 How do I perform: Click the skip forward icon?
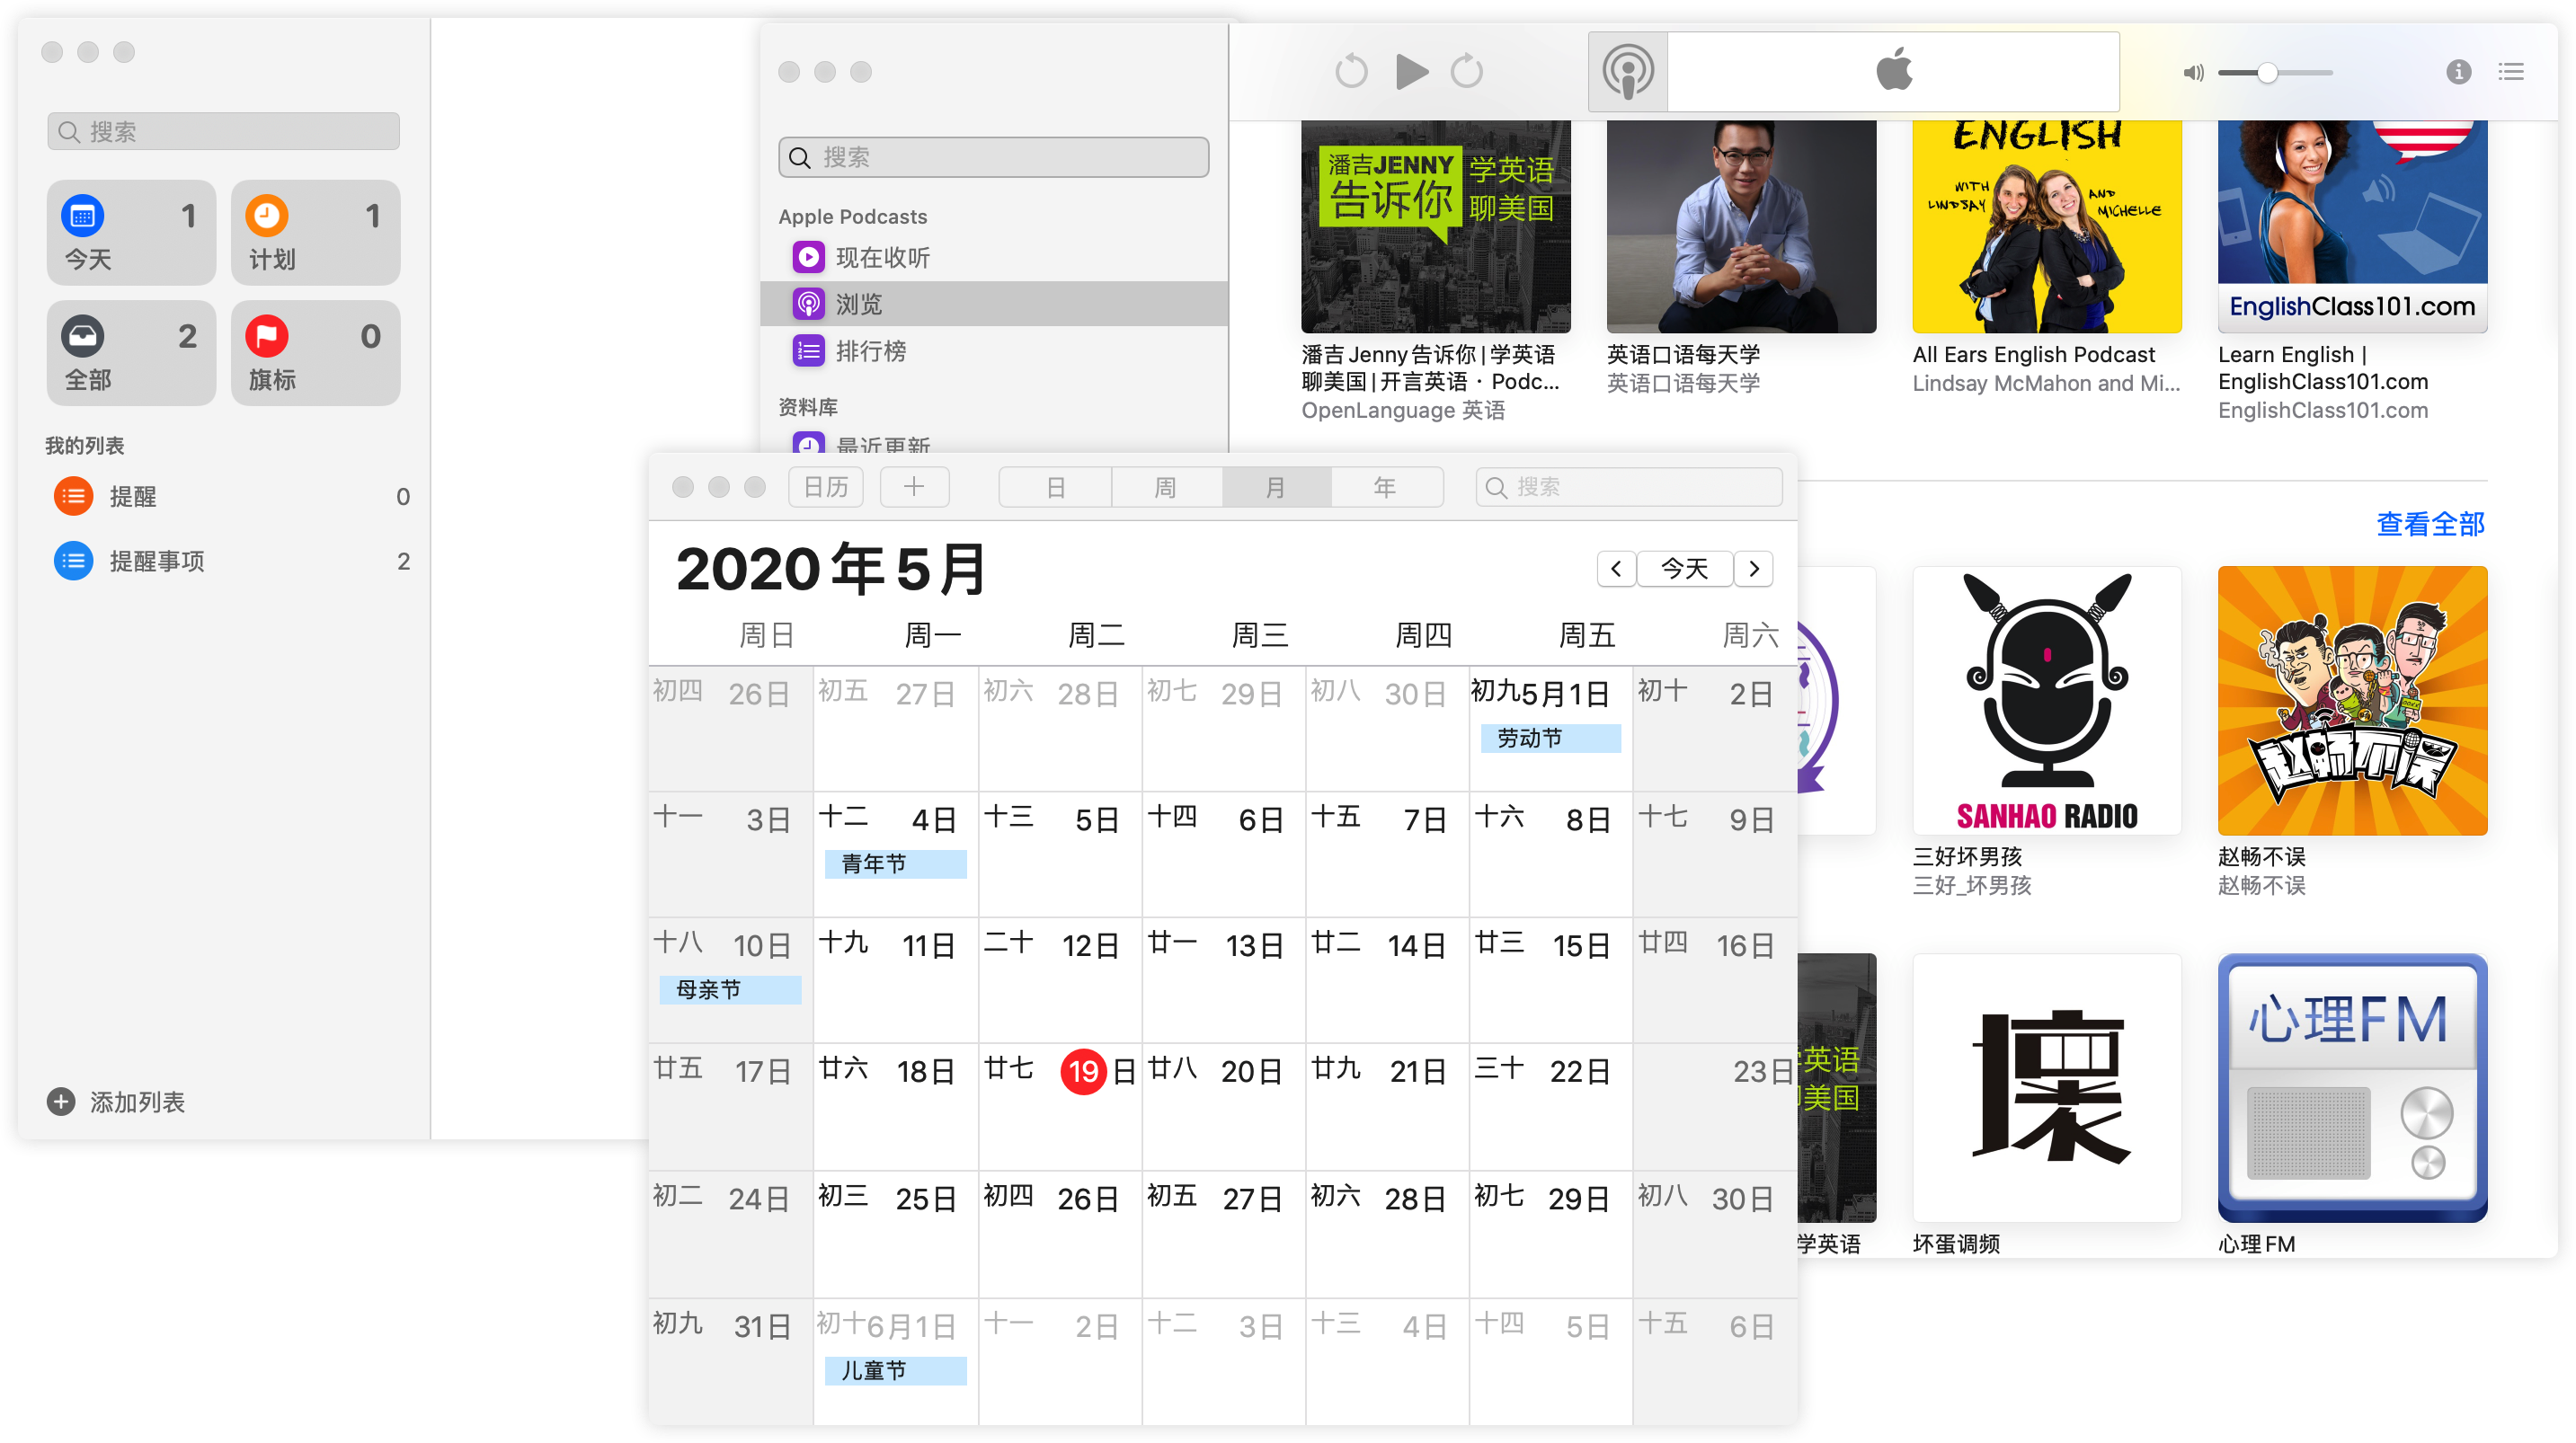click(x=1467, y=71)
